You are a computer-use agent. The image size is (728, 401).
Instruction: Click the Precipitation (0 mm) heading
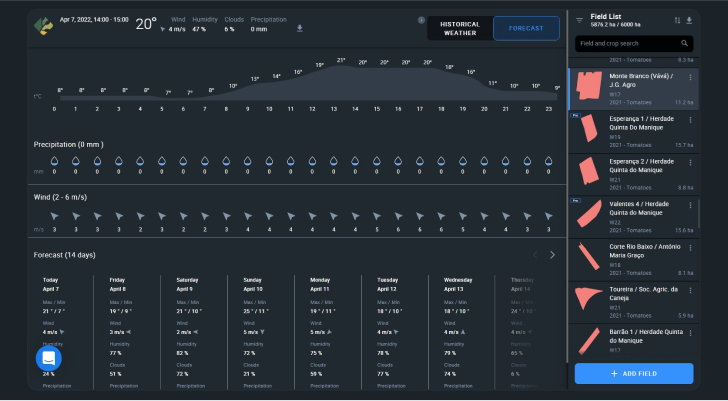coord(69,145)
